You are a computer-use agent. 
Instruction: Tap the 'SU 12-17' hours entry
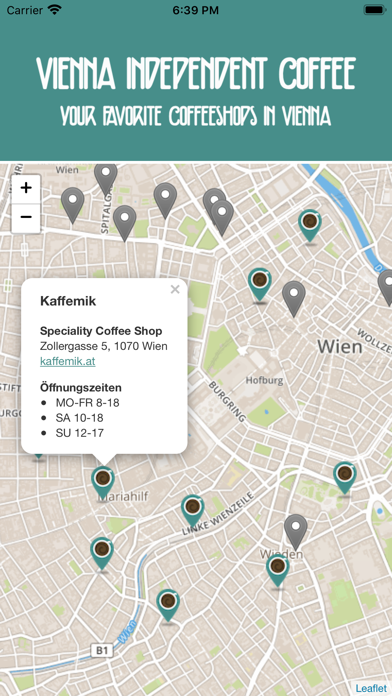[x=80, y=433]
